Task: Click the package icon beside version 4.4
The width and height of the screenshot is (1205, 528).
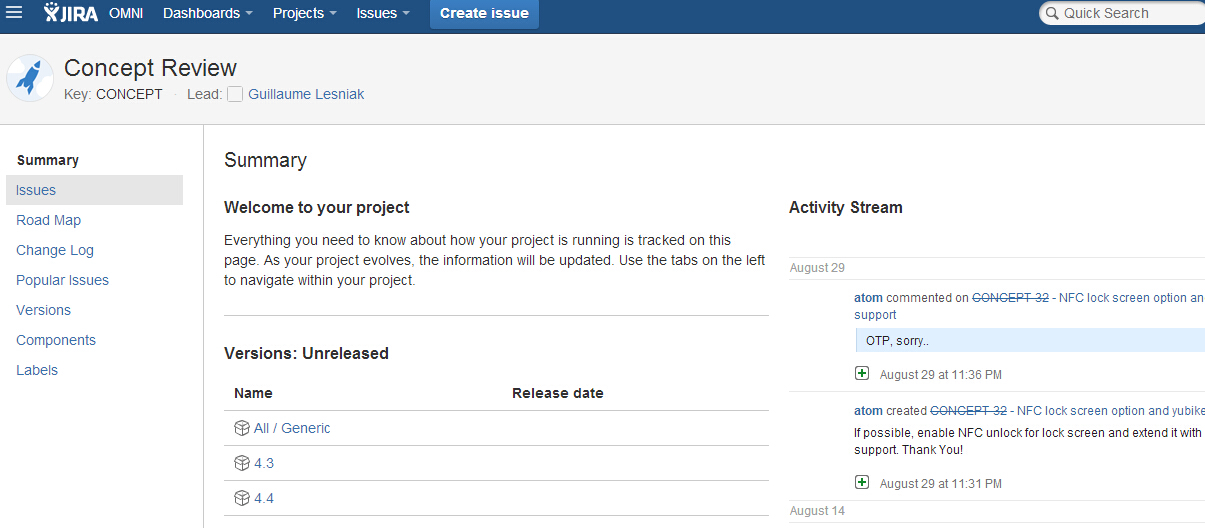Action: click(x=241, y=498)
